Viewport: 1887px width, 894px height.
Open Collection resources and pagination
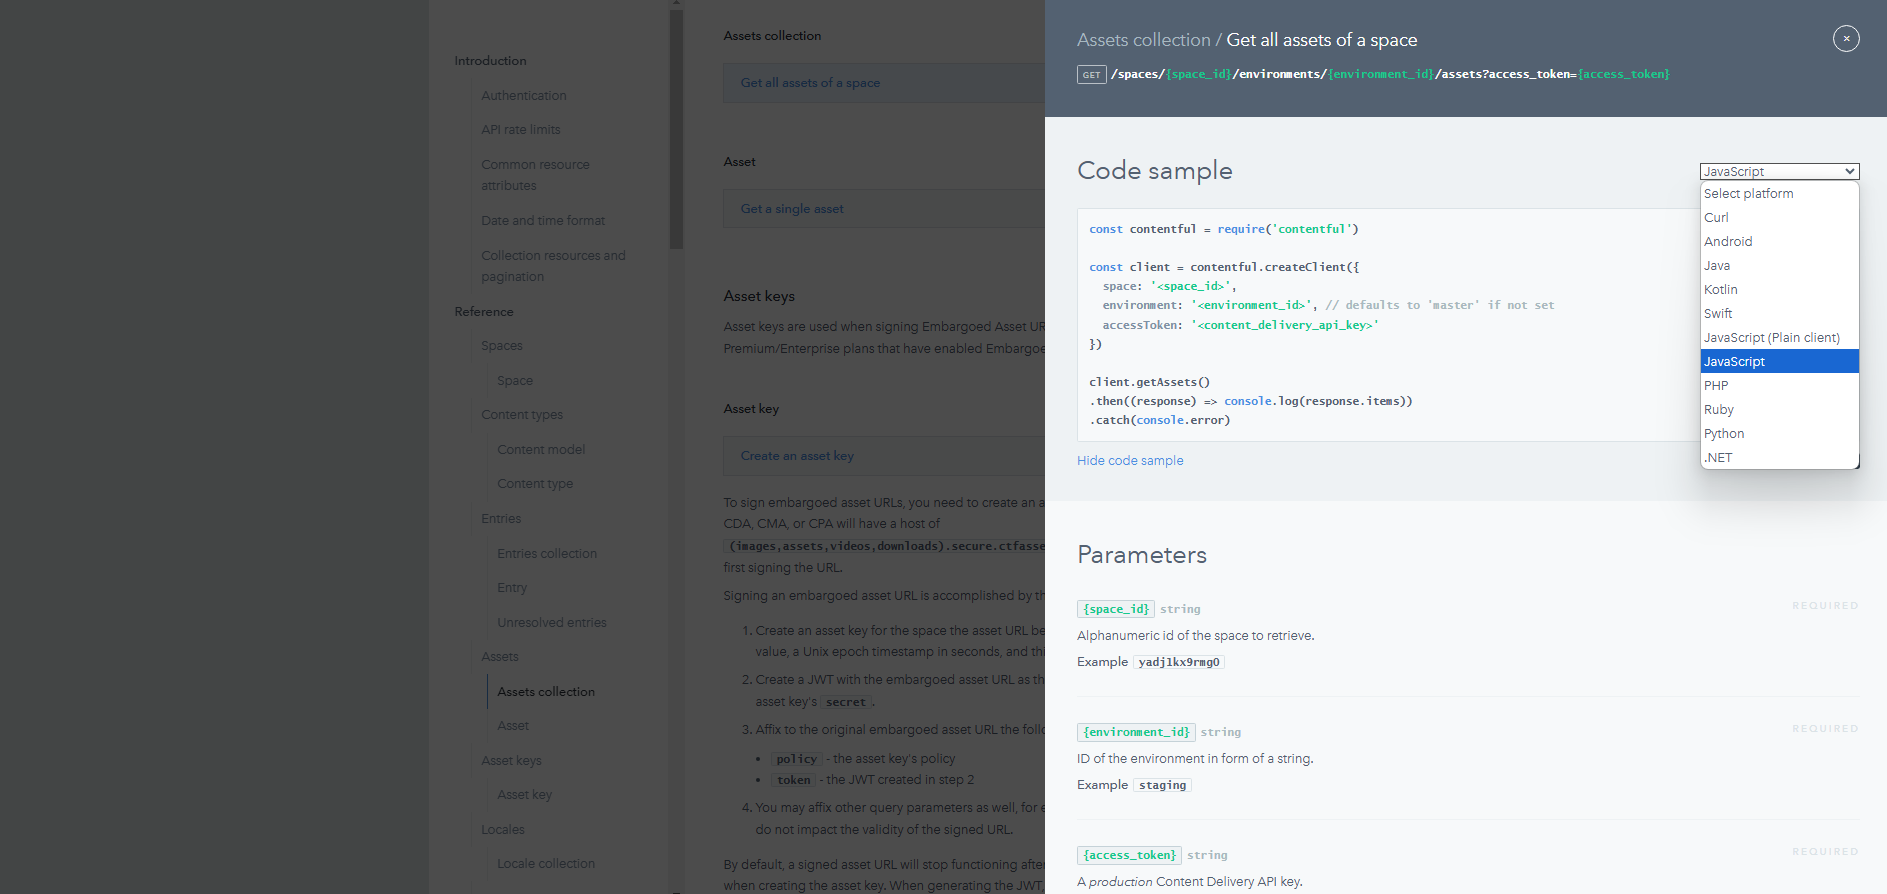click(x=553, y=266)
